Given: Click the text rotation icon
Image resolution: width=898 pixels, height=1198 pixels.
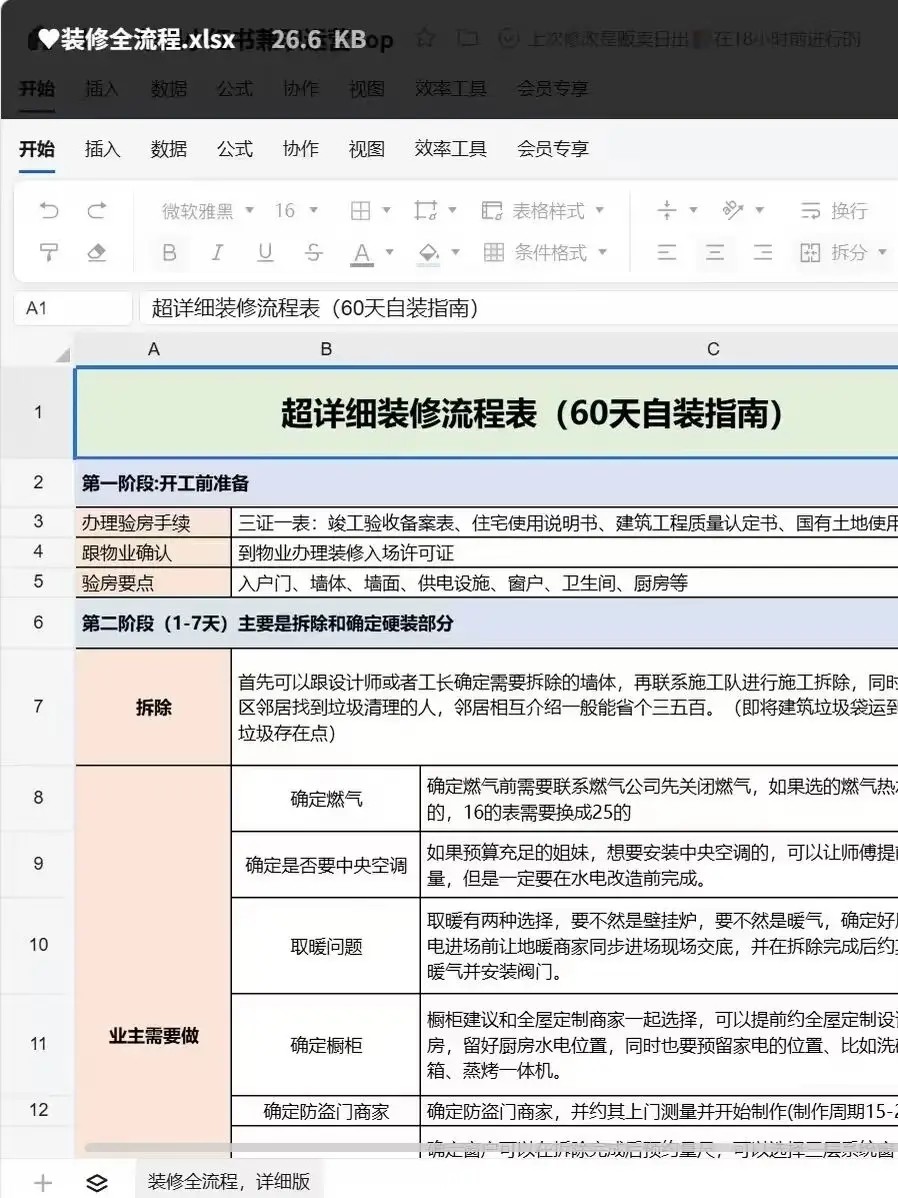Looking at the screenshot, I should [733, 210].
